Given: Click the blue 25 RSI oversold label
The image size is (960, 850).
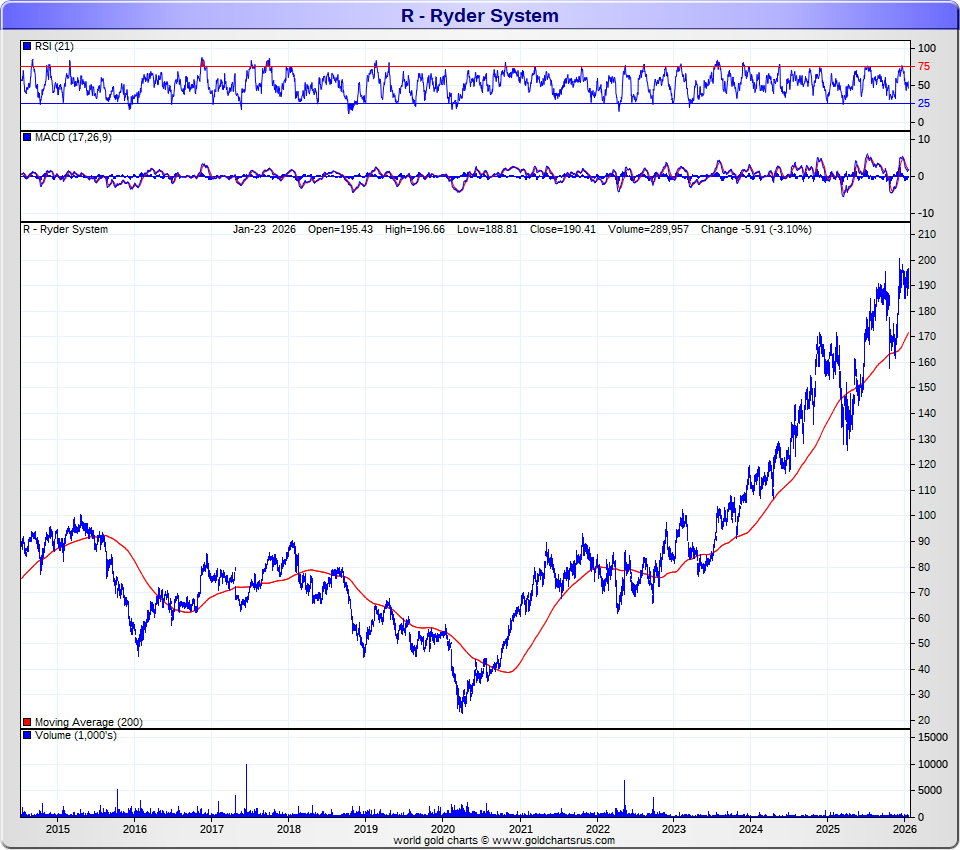Looking at the screenshot, I should (x=925, y=103).
